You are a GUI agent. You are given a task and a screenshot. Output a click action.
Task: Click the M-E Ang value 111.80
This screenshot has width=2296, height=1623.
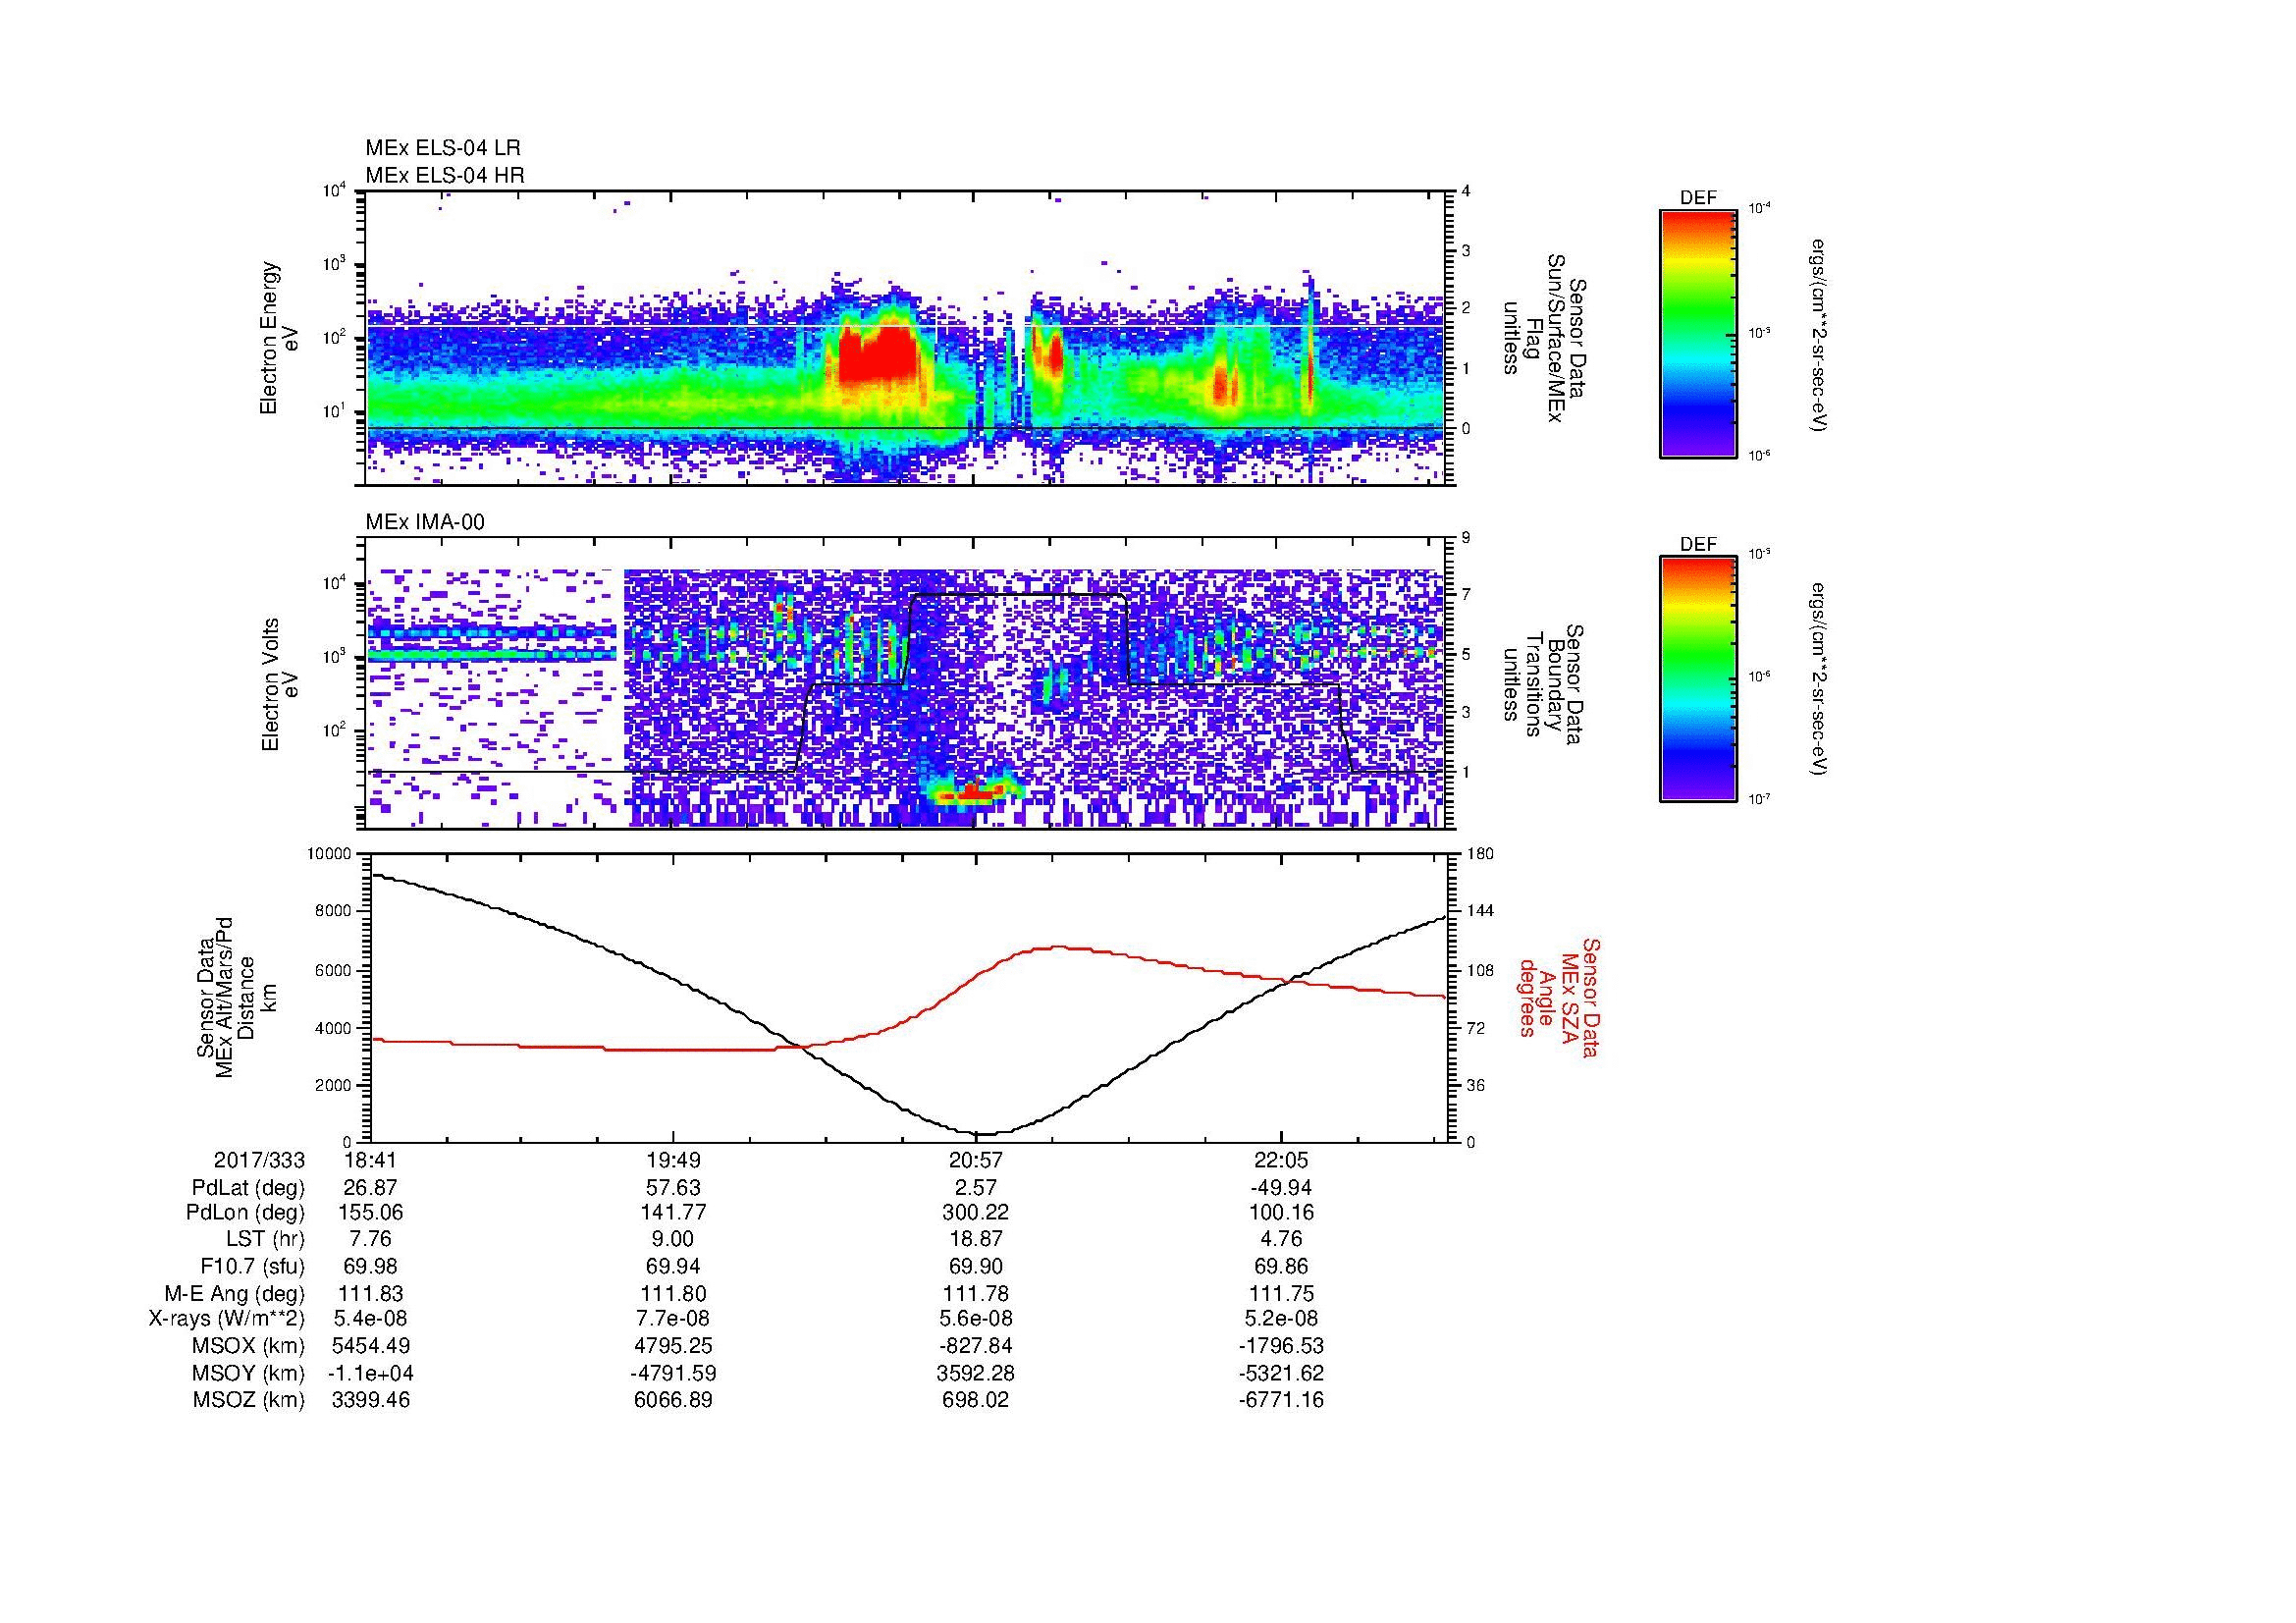(674, 1294)
